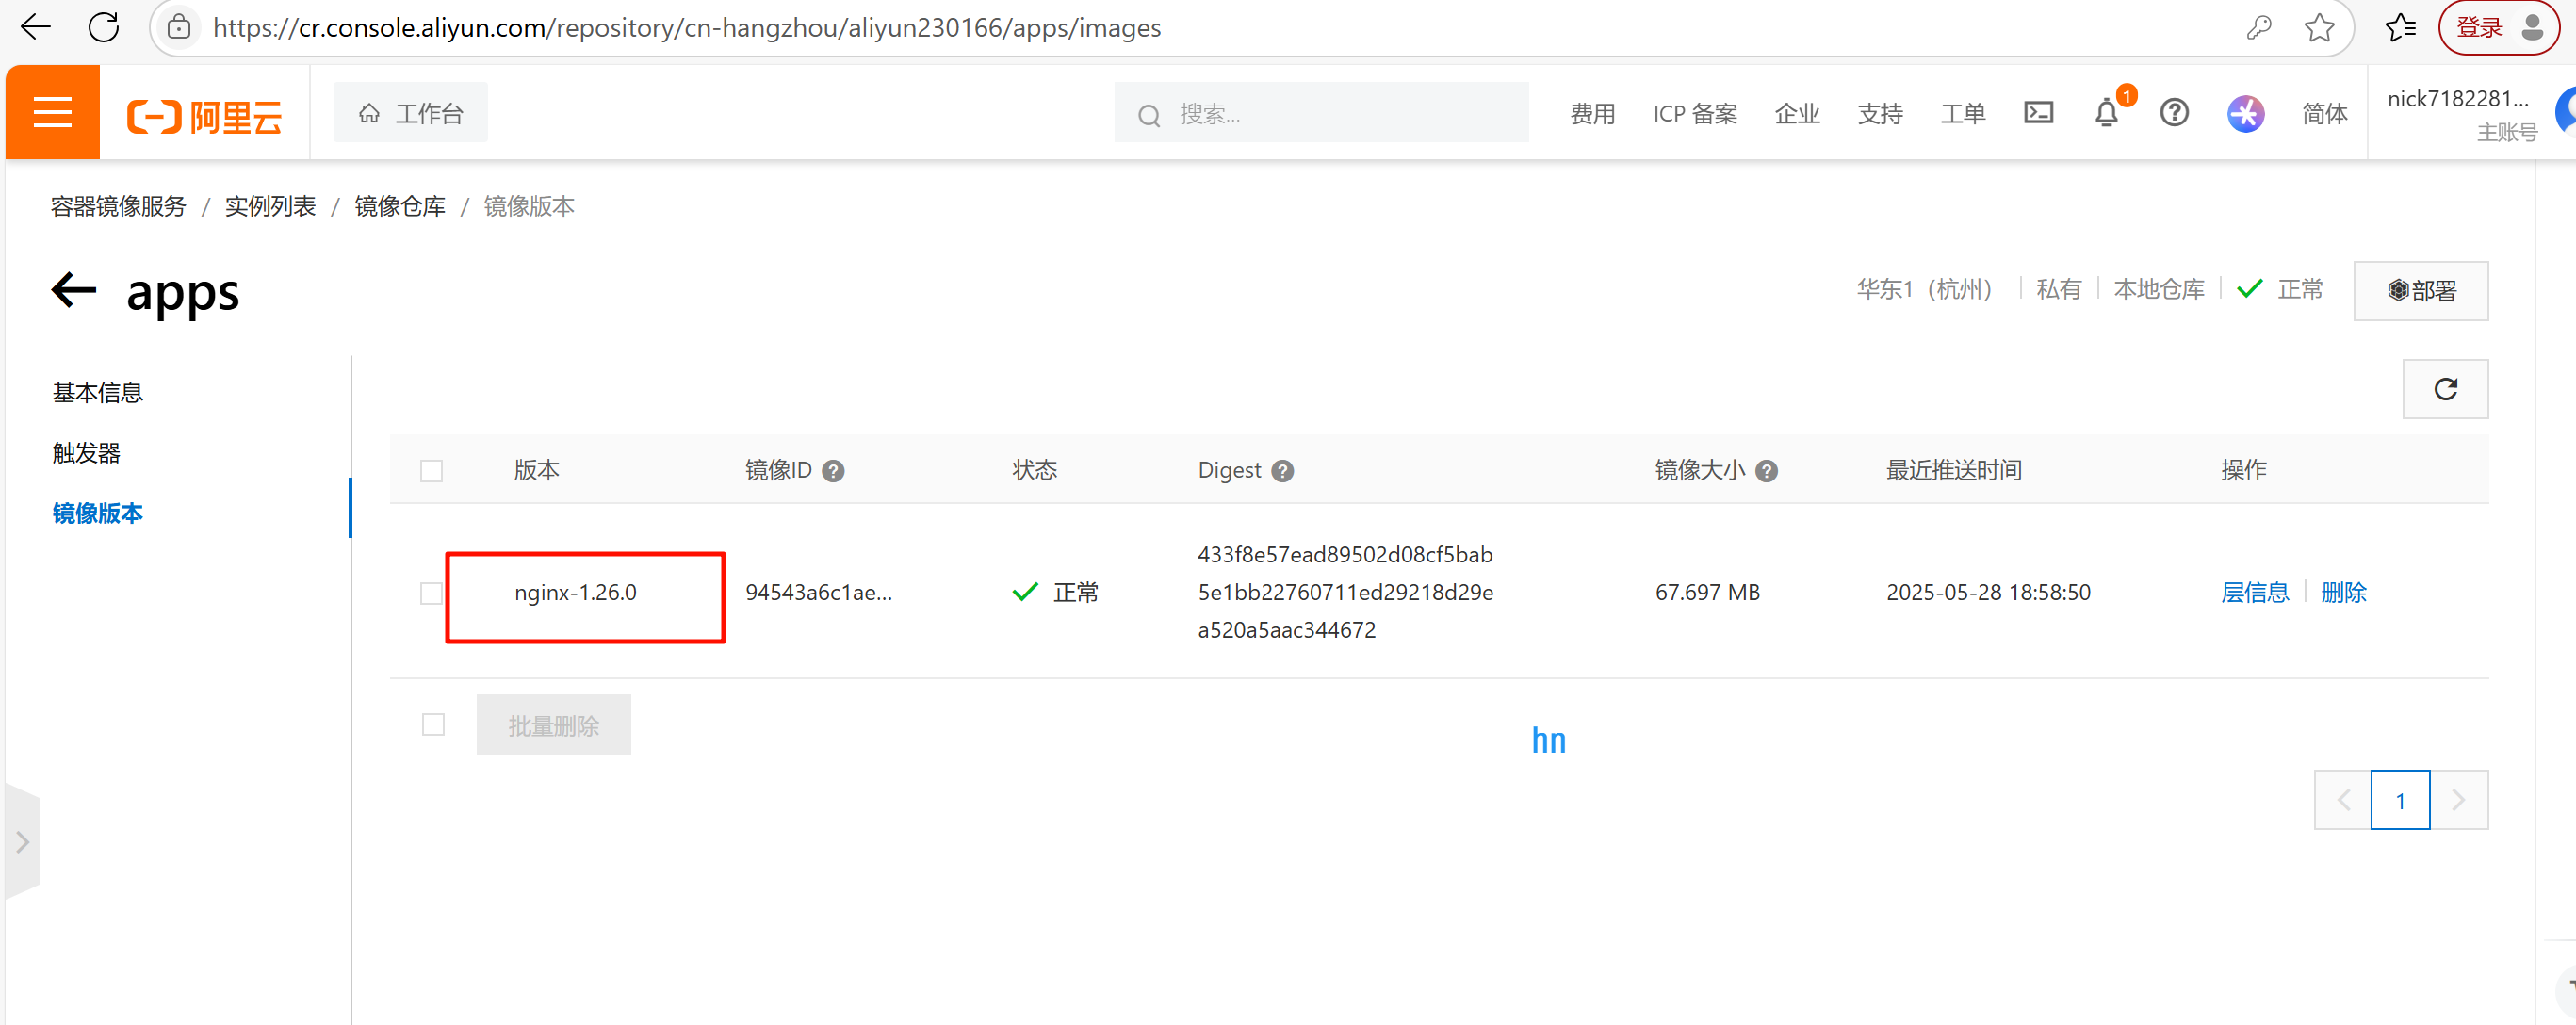This screenshot has height=1025, width=2576.
Task: Click the help icon beside 镜像ID
Action: [x=832, y=471]
